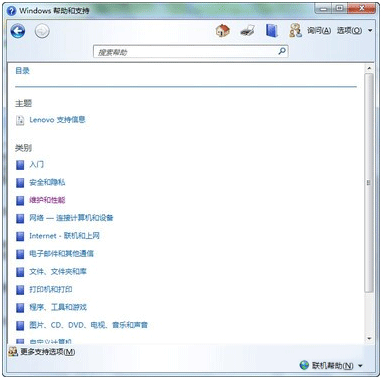
Task: Click the book icon beside 文件、文件夹和库
Action: click(x=20, y=272)
